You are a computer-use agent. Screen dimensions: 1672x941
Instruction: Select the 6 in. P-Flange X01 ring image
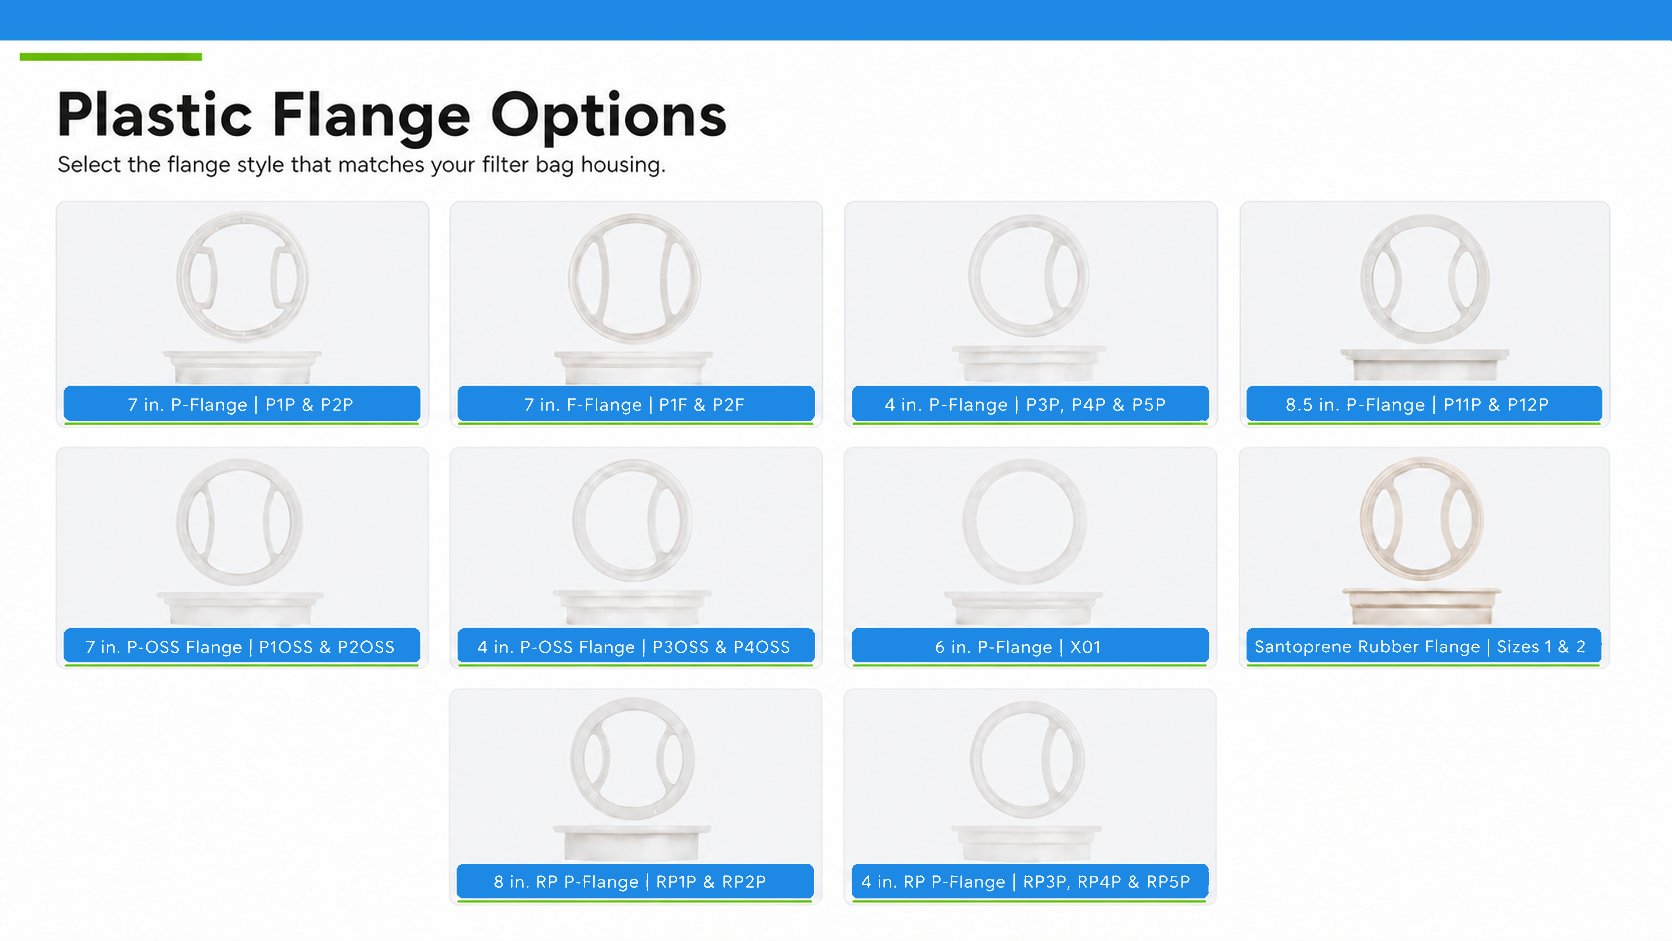(x=1025, y=542)
